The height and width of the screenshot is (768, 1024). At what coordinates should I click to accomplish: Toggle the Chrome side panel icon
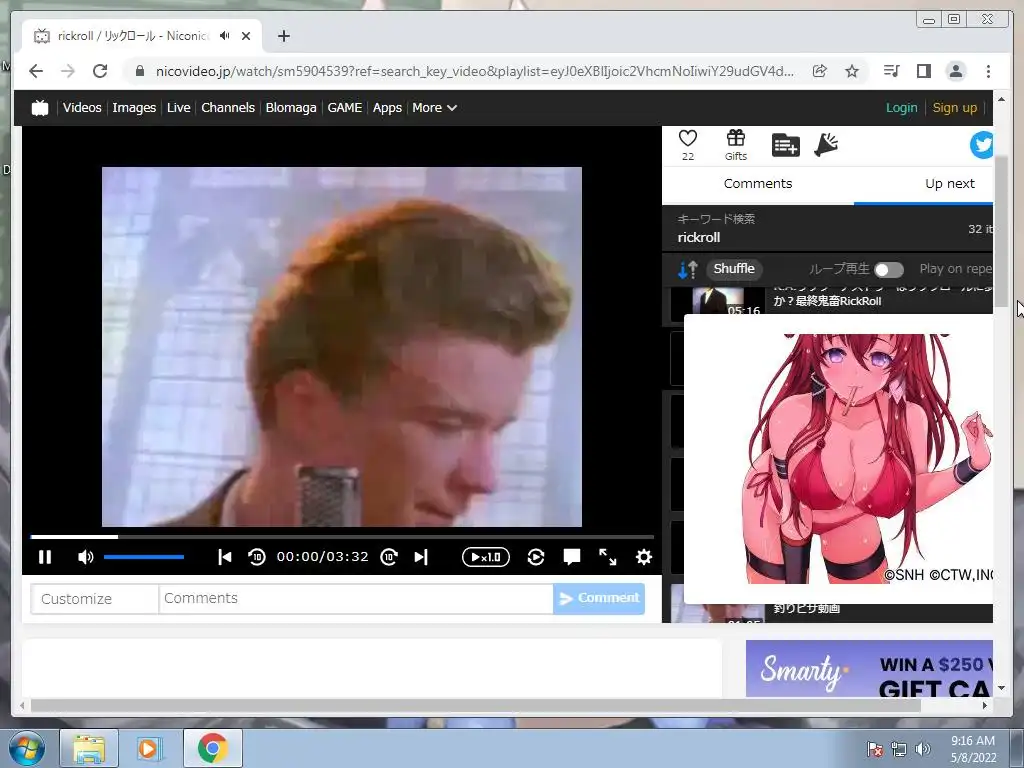click(x=923, y=71)
